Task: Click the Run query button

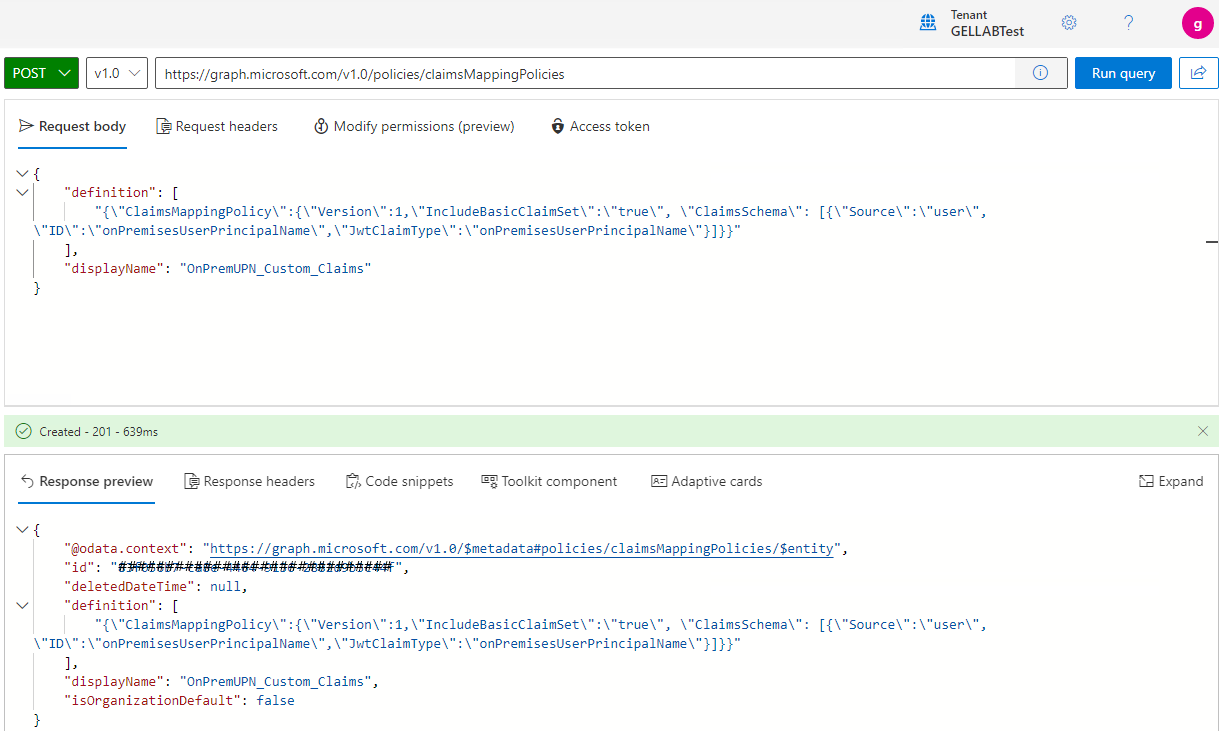Action: tap(1123, 72)
